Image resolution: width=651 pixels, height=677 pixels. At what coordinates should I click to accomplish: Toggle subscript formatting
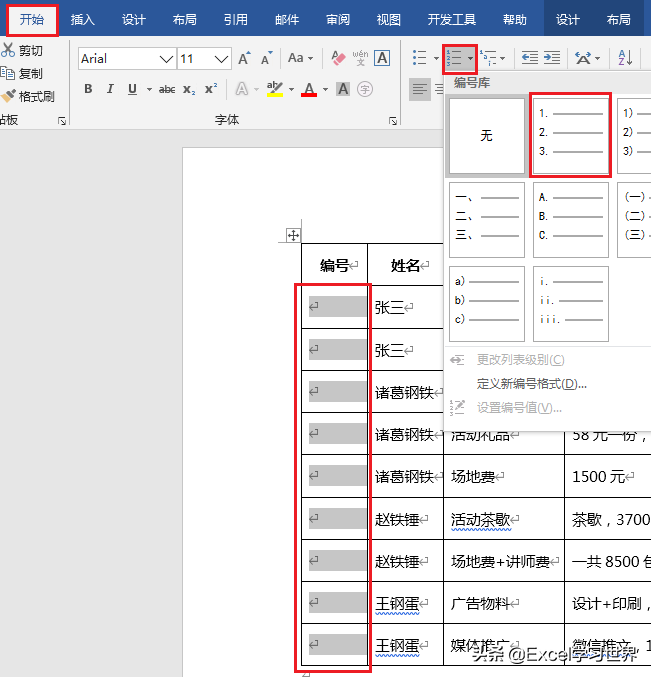pyautogui.click(x=189, y=89)
